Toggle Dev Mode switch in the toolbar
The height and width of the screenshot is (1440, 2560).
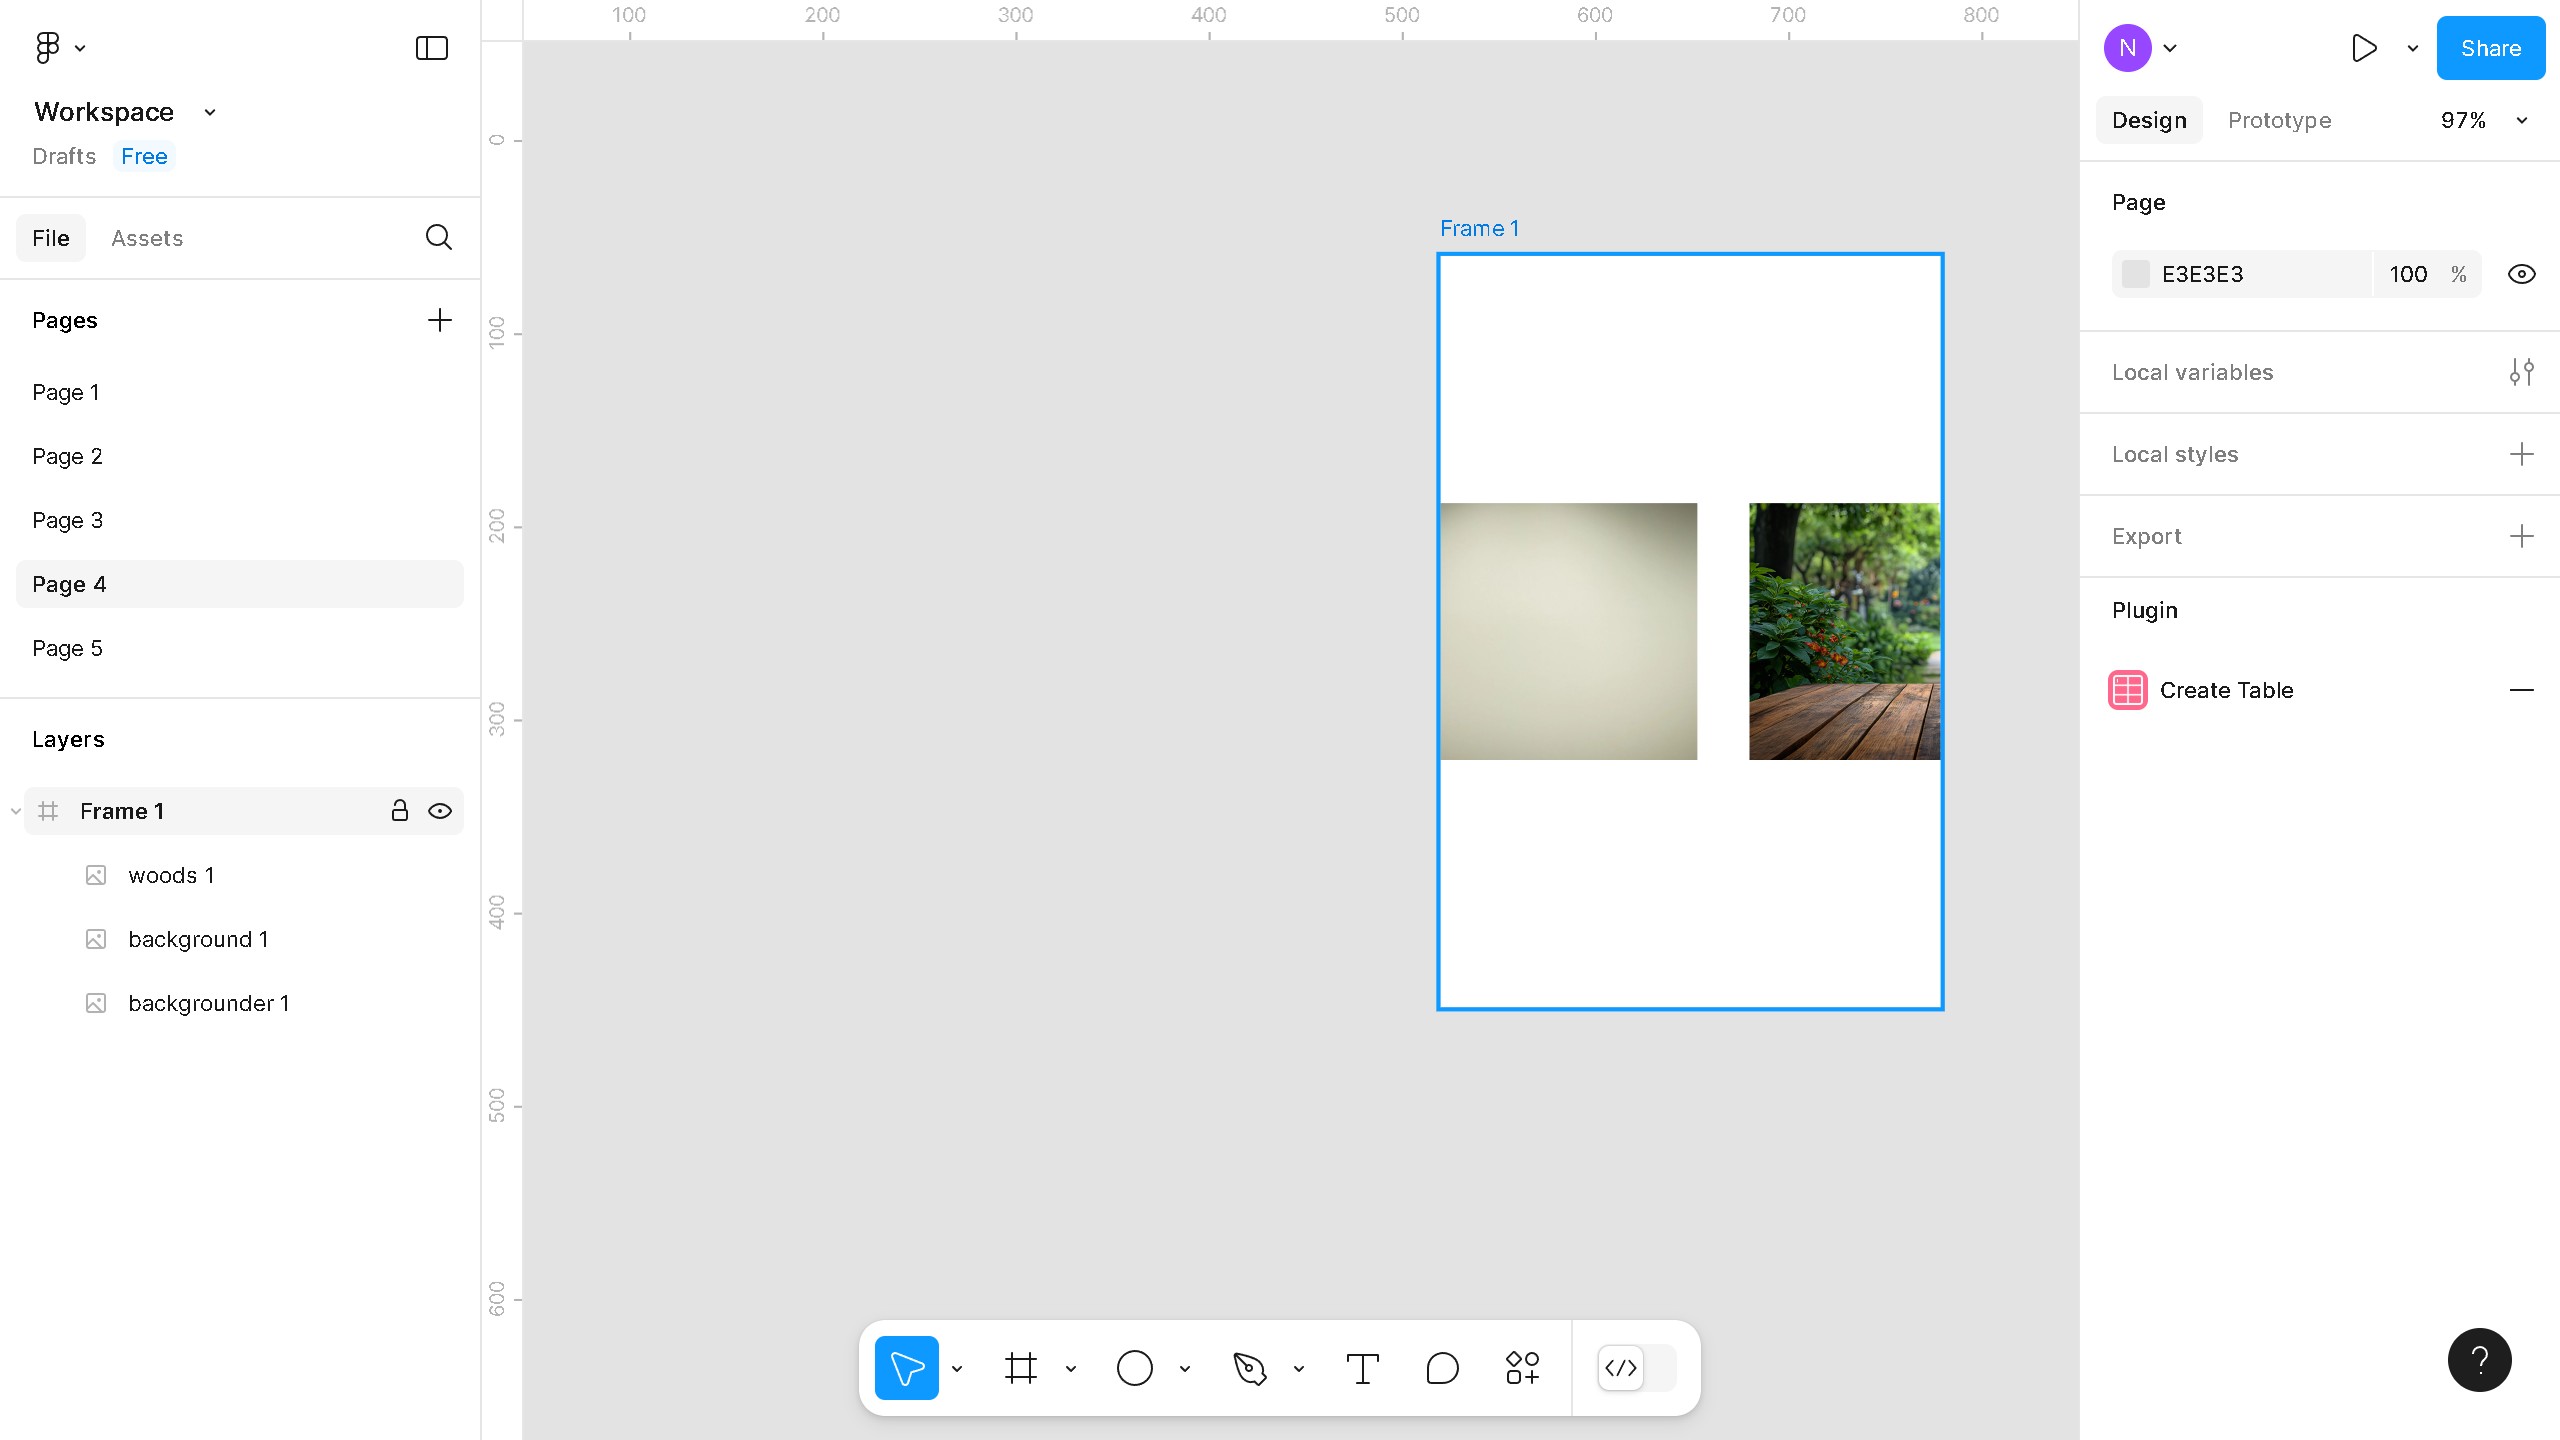(1636, 1367)
